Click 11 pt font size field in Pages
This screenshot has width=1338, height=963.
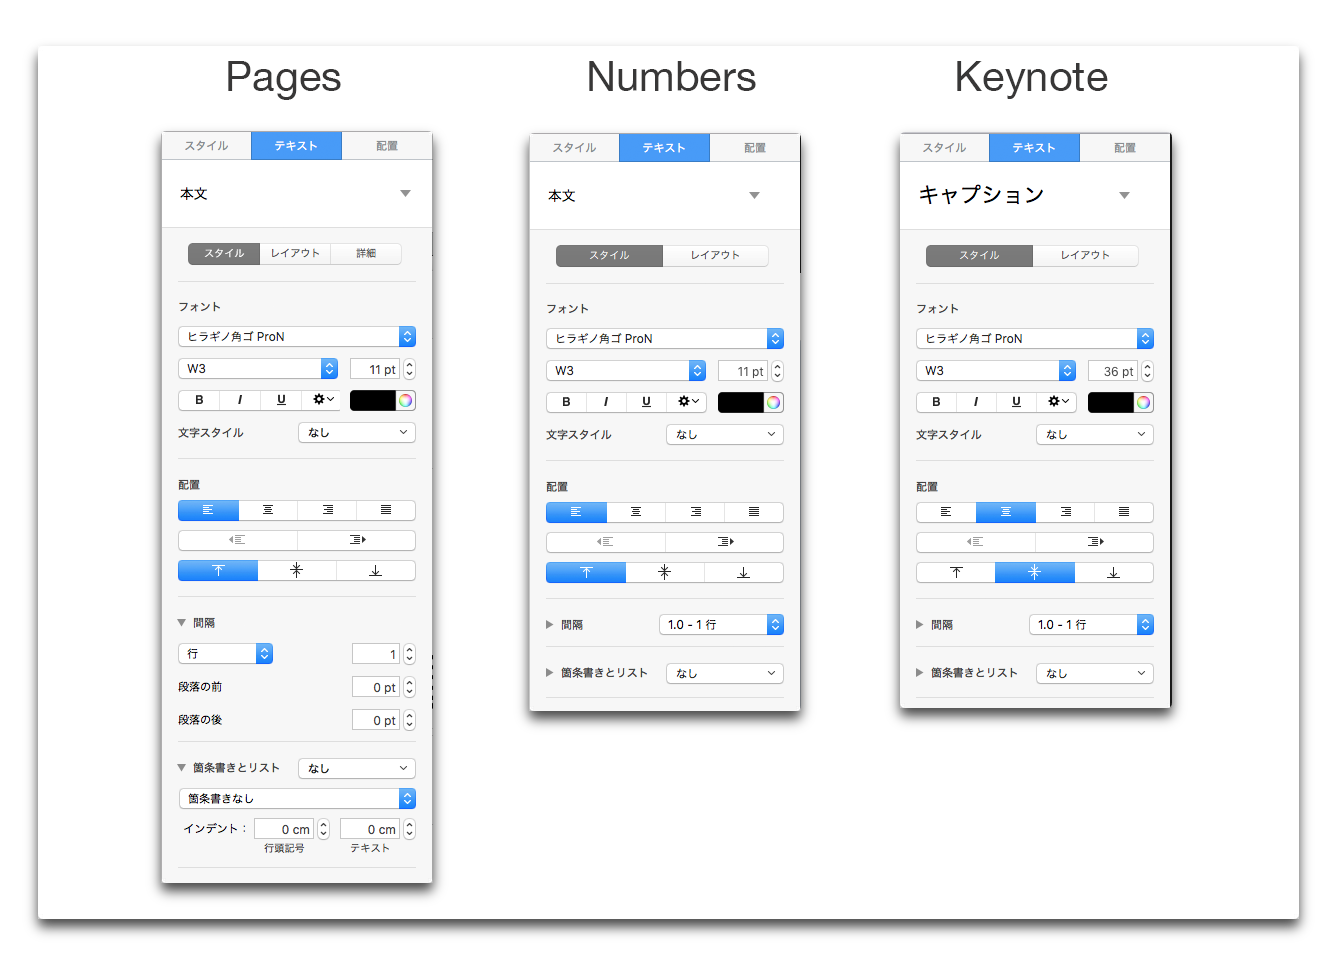(x=375, y=369)
